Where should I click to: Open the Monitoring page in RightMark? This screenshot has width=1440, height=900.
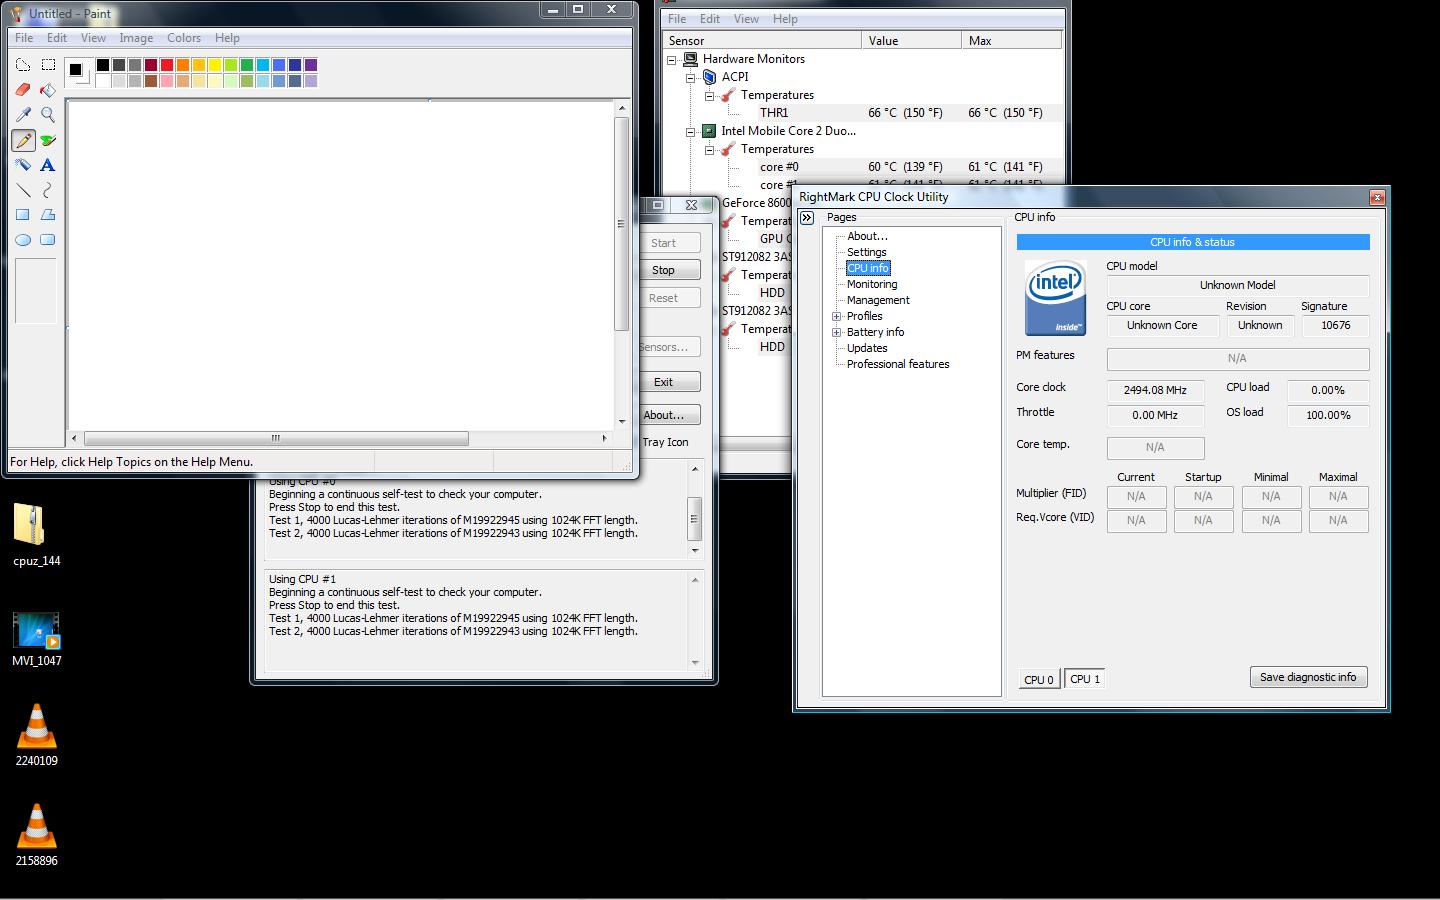click(x=872, y=284)
